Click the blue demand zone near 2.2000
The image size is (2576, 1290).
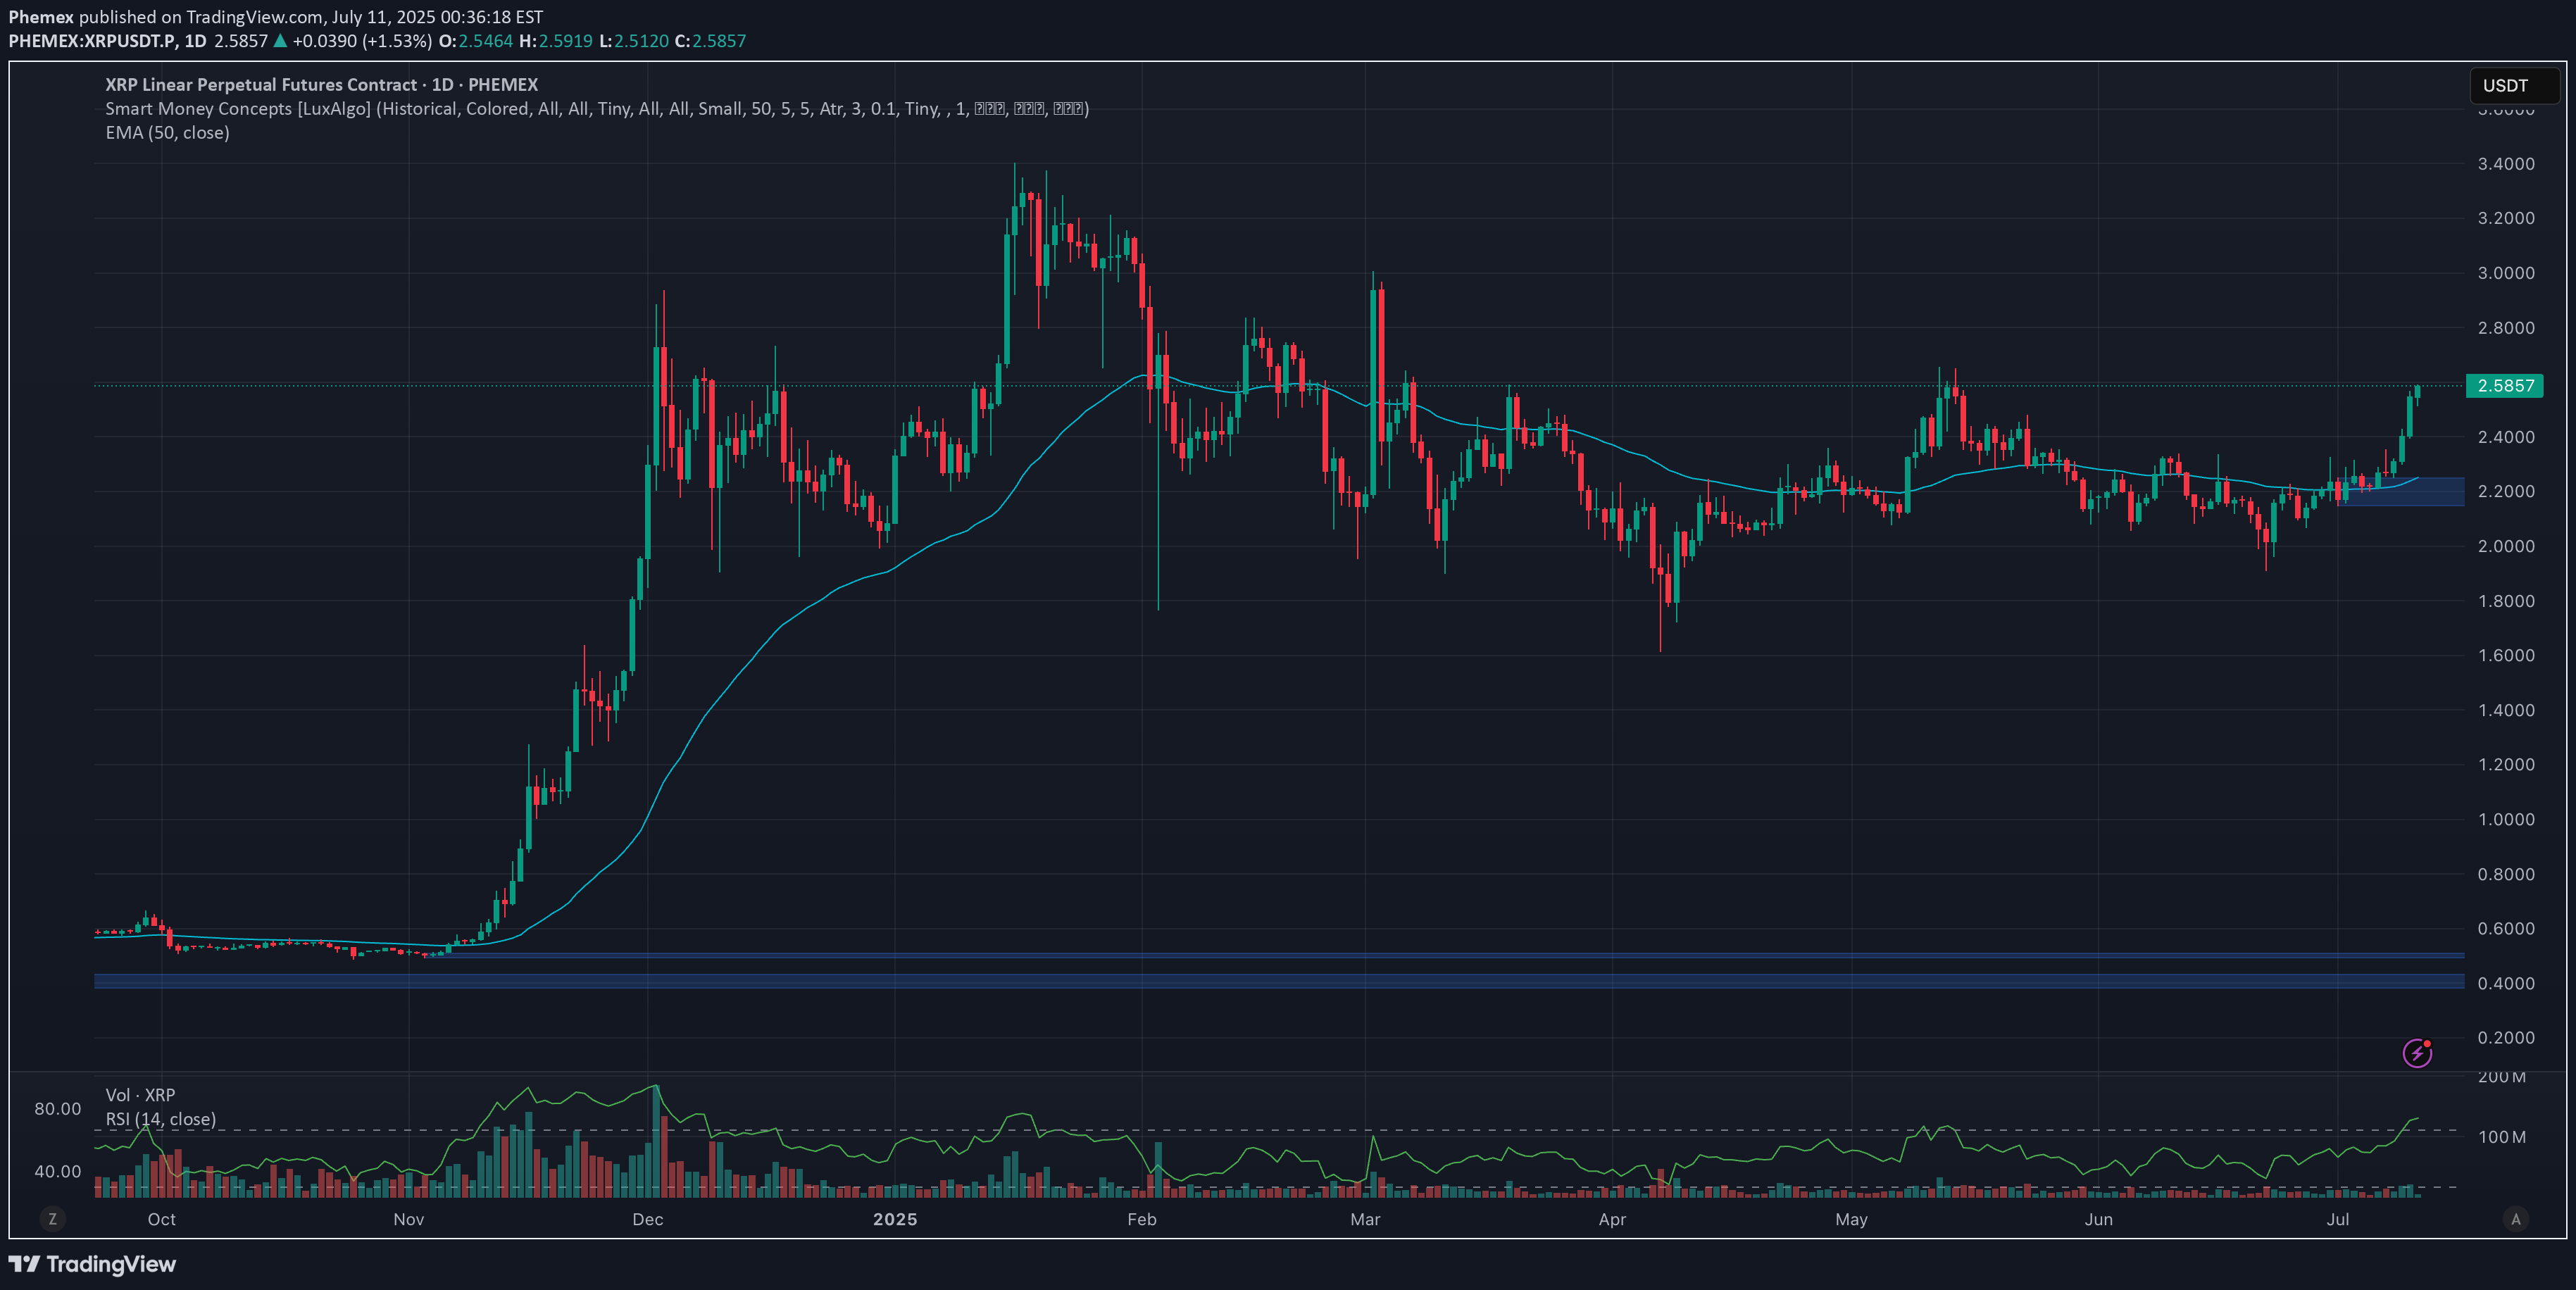pyautogui.click(x=2400, y=491)
